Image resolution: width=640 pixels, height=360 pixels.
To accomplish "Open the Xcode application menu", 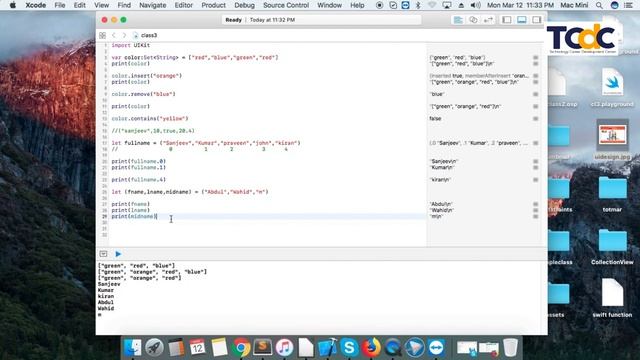I will pyautogui.click(x=36, y=5).
